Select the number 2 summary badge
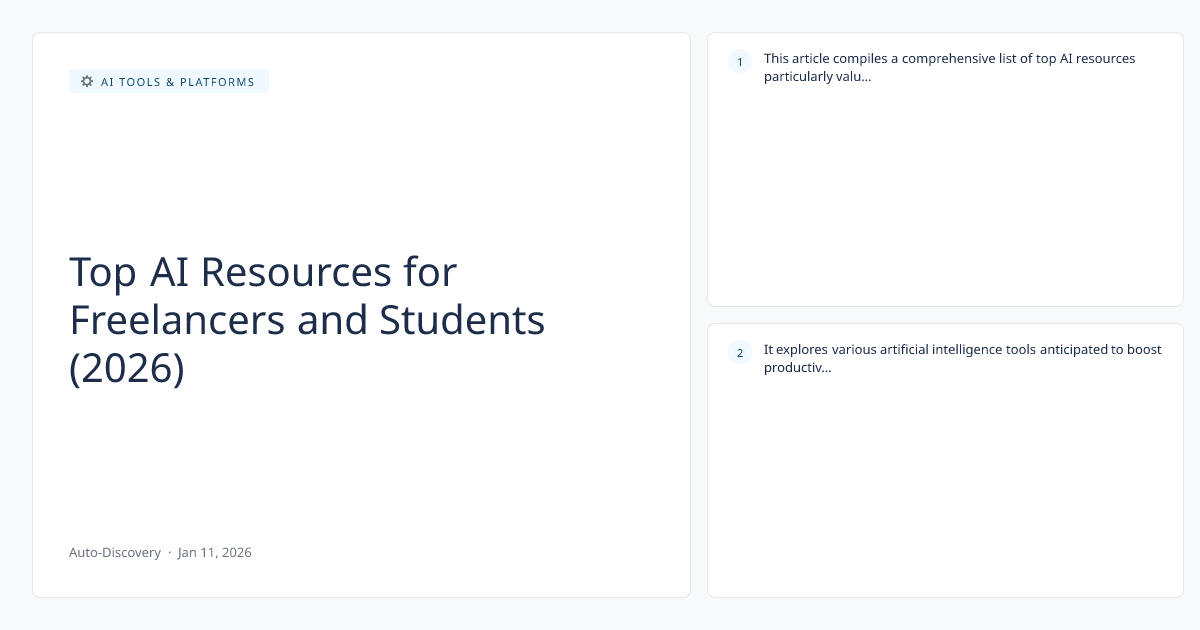This screenshot has width=1200, height=630. pos(740,352)
